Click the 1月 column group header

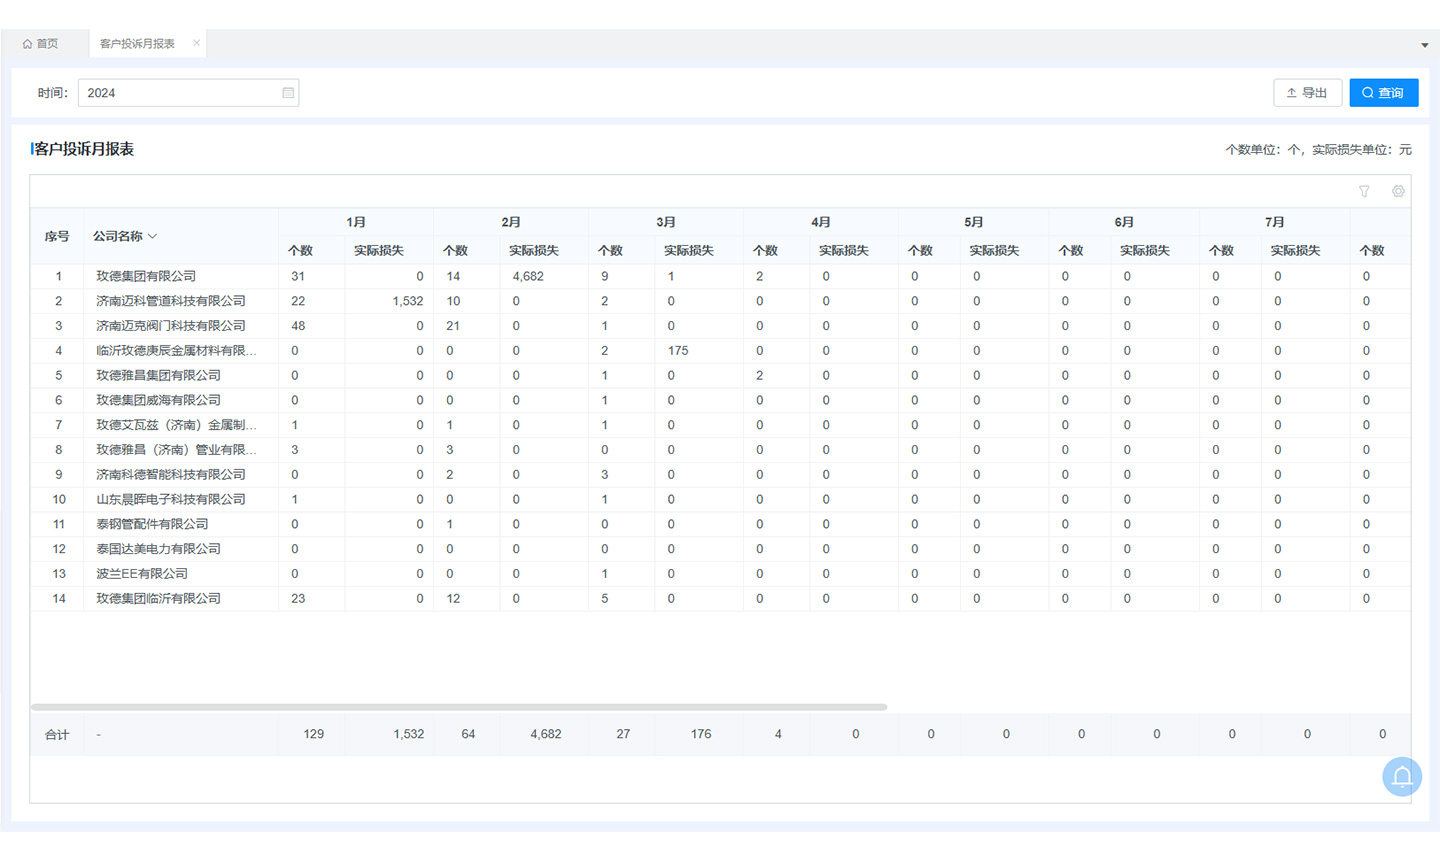tap(356, 222)
